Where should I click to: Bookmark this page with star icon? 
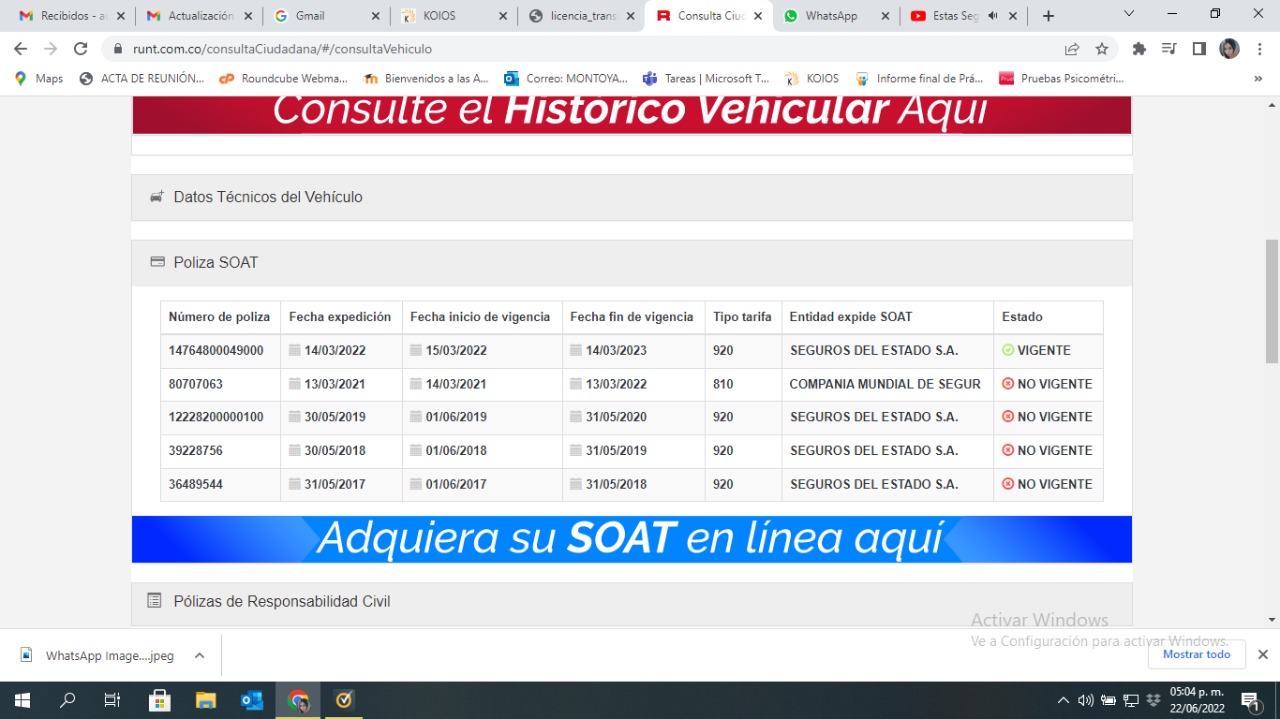pyautogui.click(x=1102, y=49)
